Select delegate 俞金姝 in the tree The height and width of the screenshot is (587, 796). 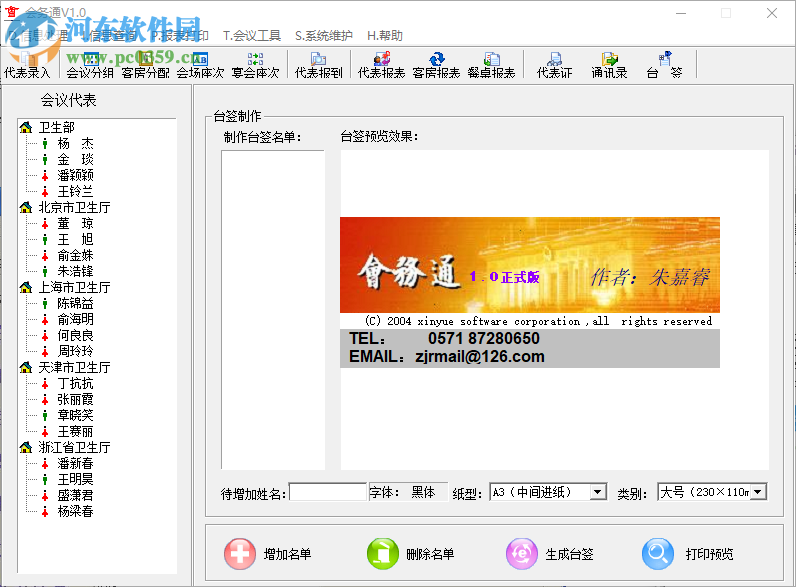(75, 255)
